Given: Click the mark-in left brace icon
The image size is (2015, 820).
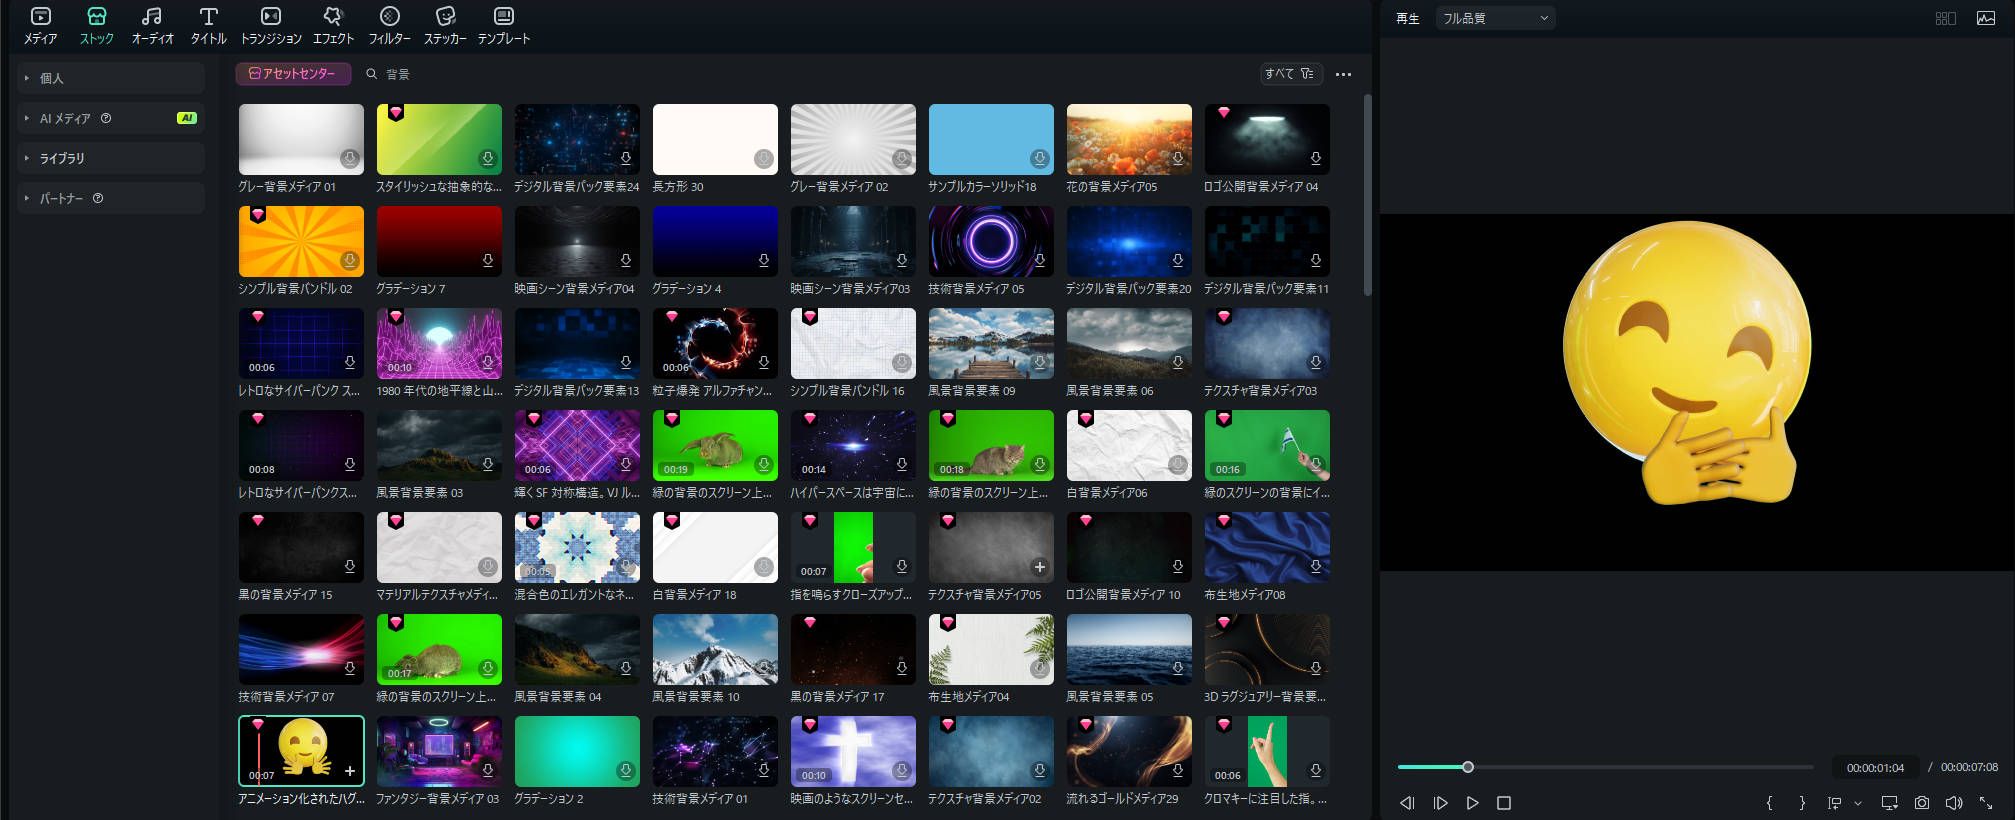Looking at the screenshot, I should tap(1769, 803).
